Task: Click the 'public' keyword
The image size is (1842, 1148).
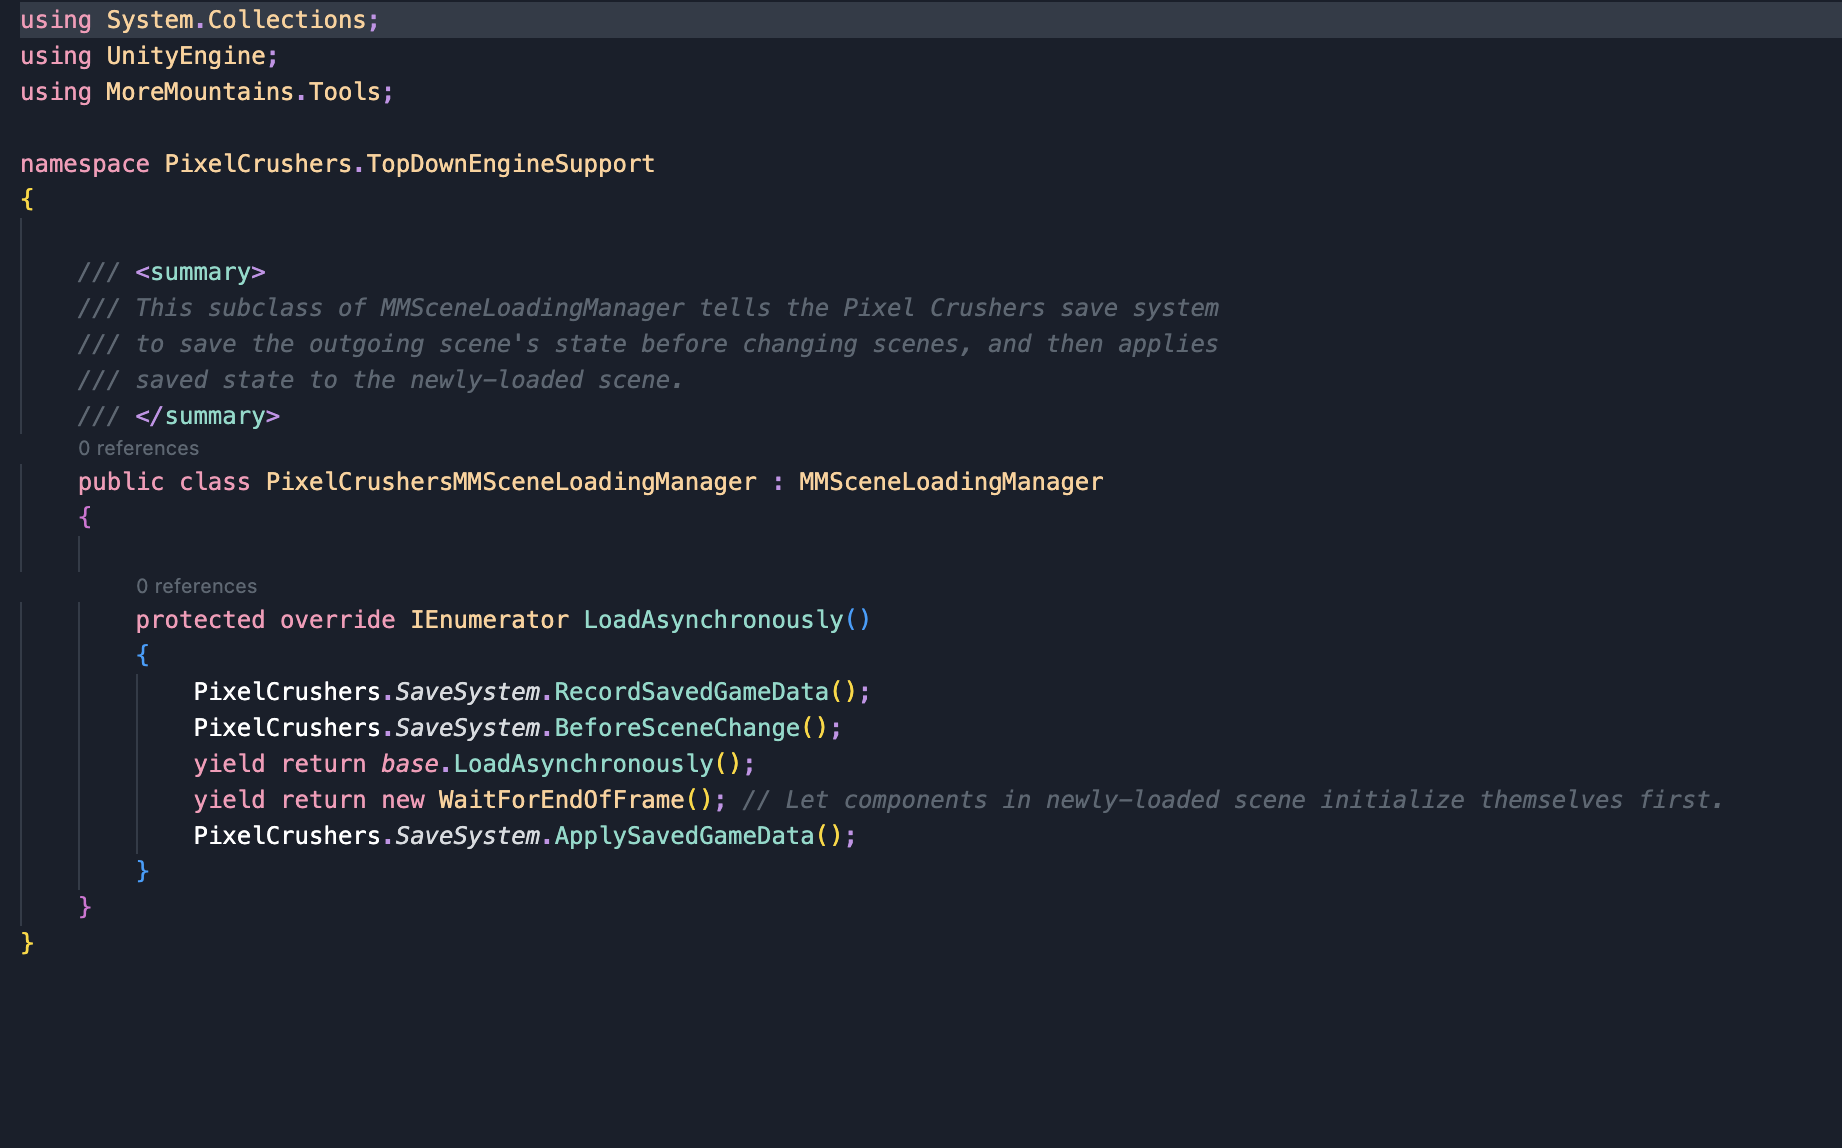Action: point(121,482)
